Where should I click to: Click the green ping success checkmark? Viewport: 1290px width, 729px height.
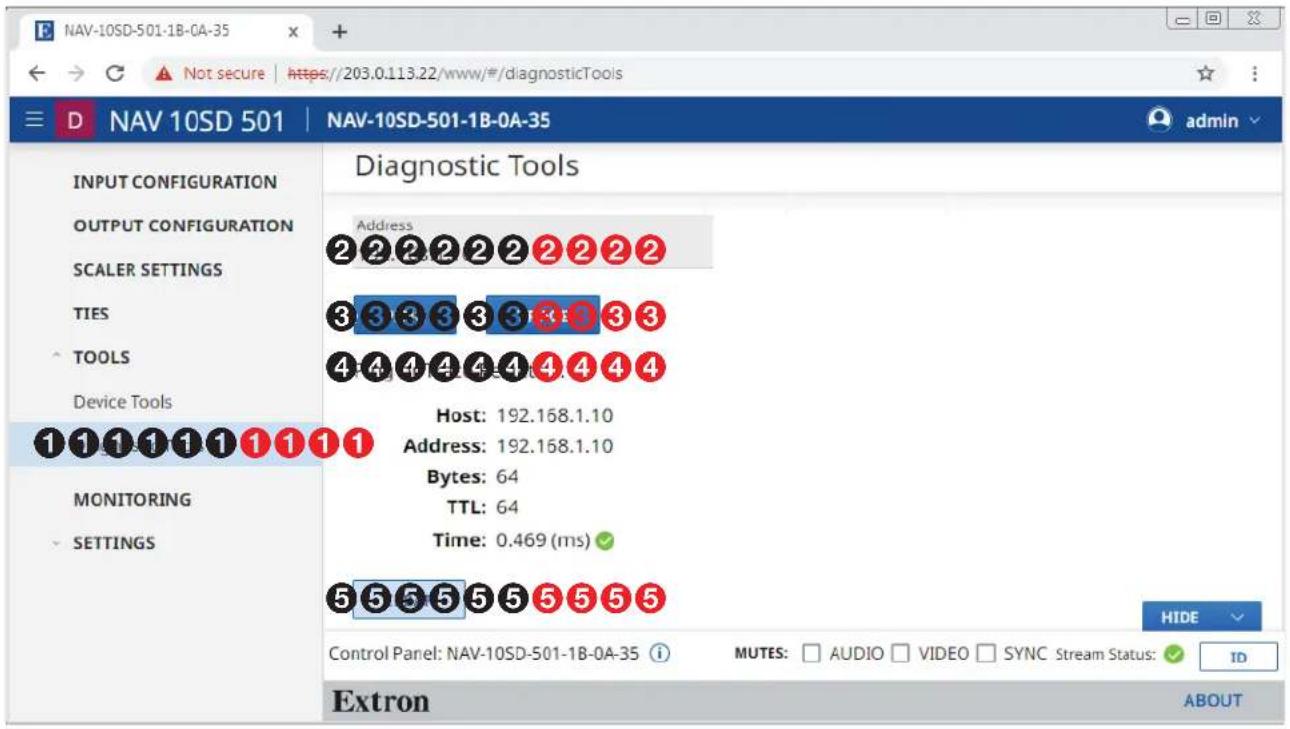coord(604,541)
